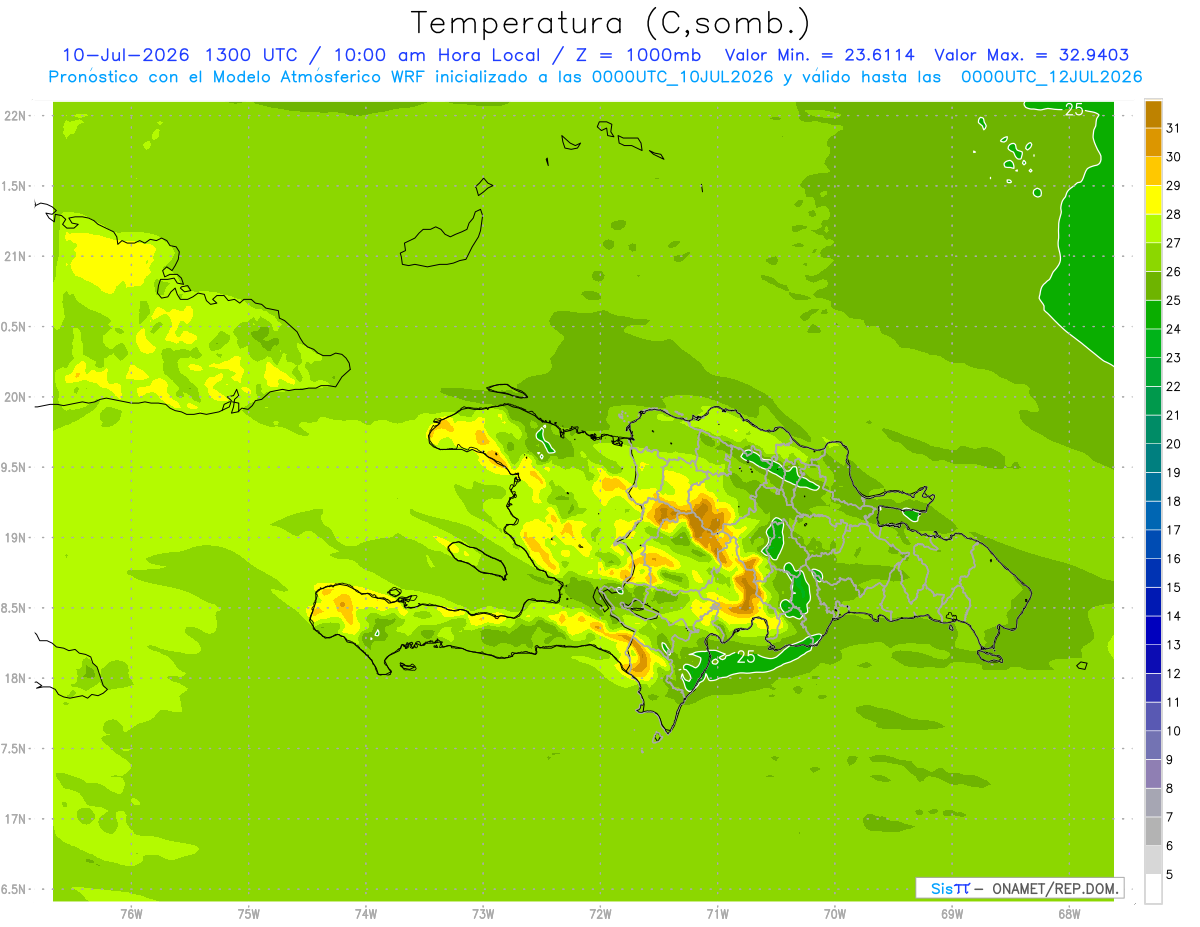Image resolution: width=1200 pixels, height=927 pixels.
Task: Click the legend value "24"
Action: (x=1174, y=329)
